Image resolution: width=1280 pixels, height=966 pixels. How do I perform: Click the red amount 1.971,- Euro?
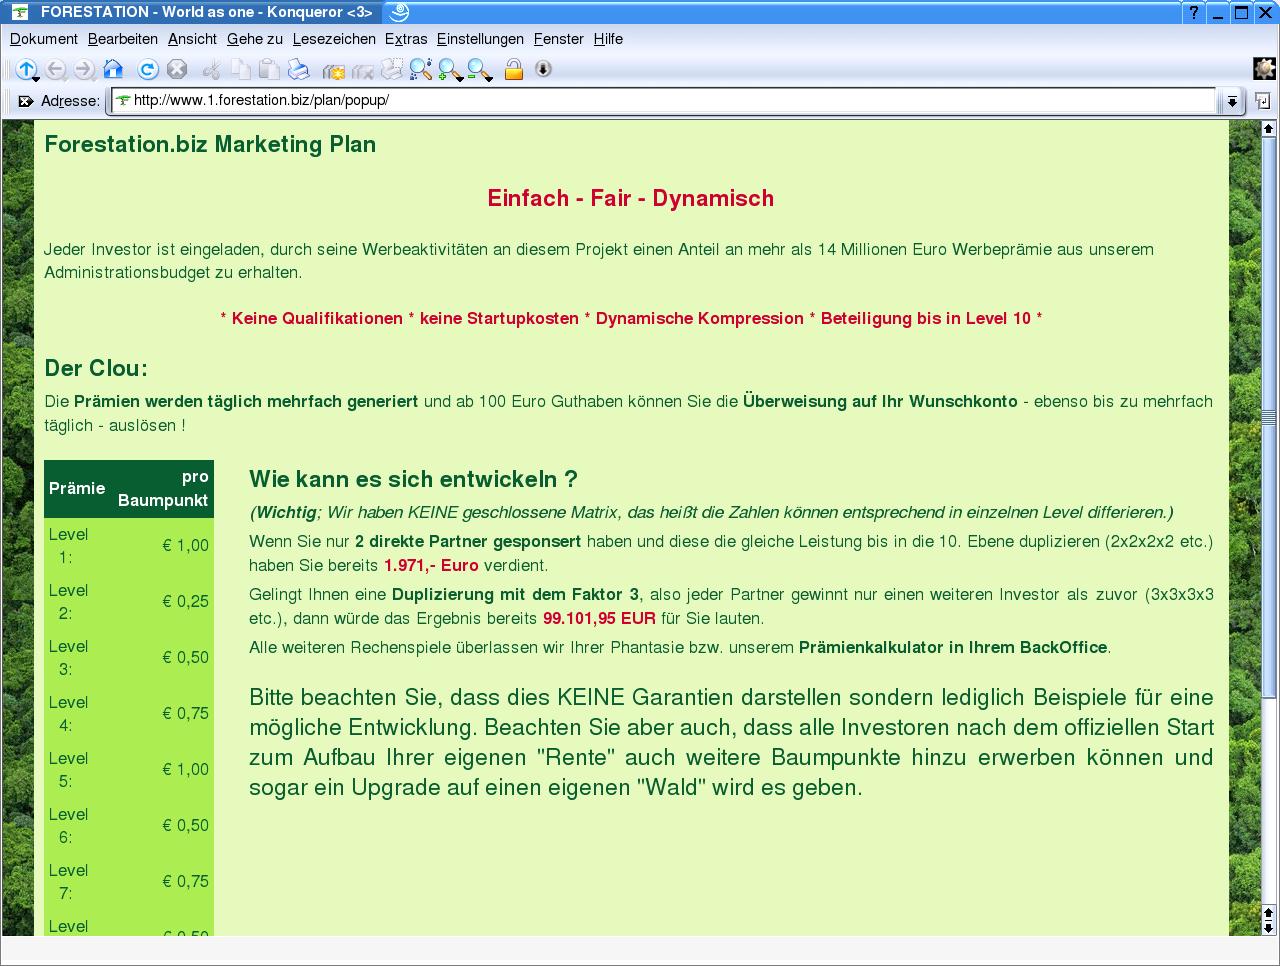[x=431, y=565]
